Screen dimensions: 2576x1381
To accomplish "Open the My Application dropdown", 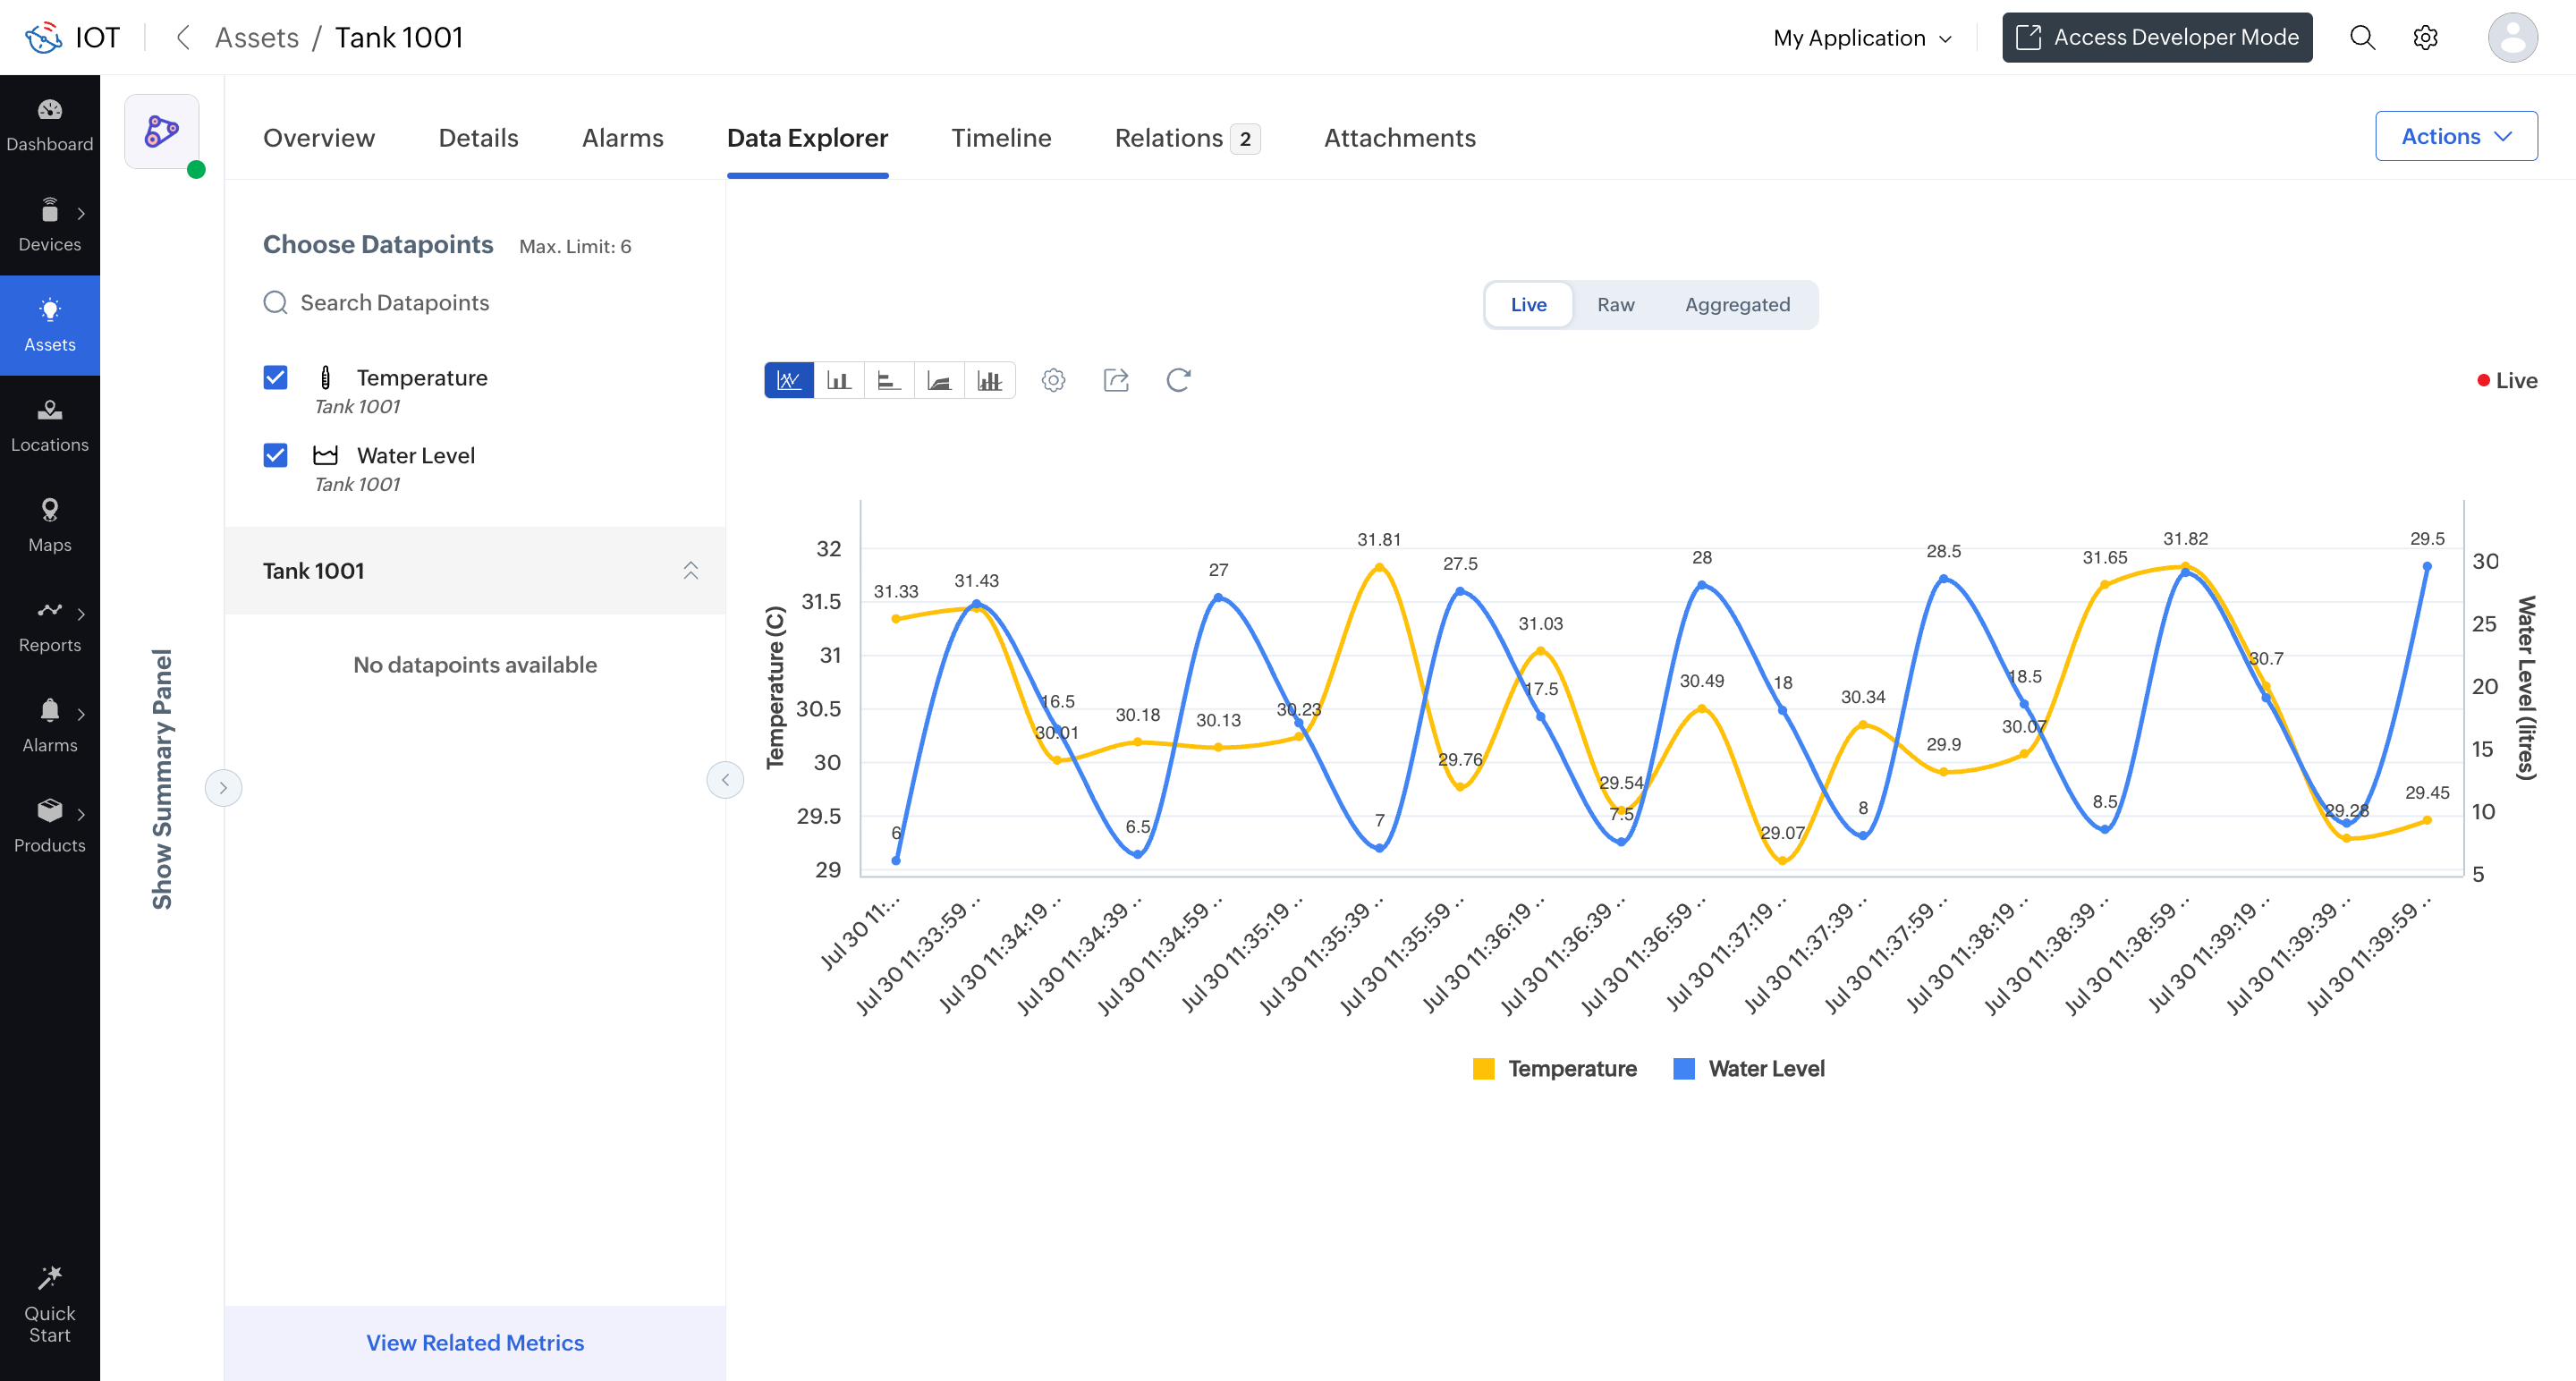I will (x=1862, y=38).
